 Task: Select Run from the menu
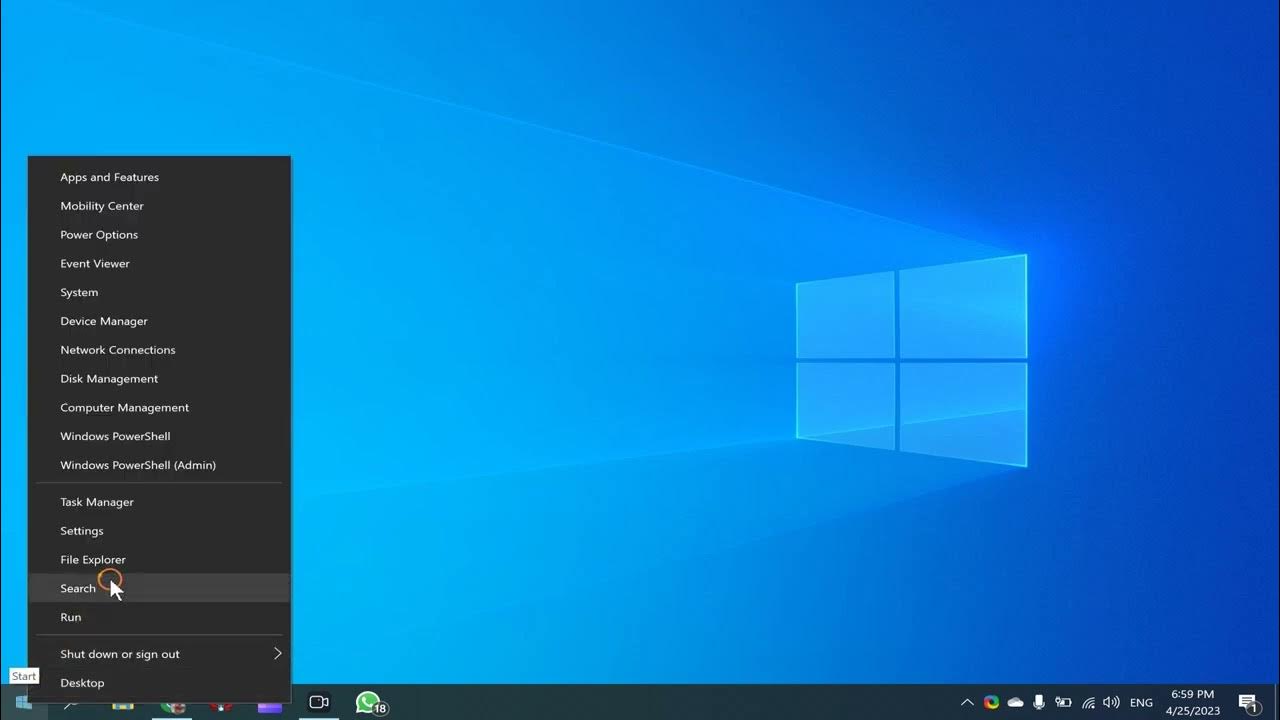[x=71, y=617]
